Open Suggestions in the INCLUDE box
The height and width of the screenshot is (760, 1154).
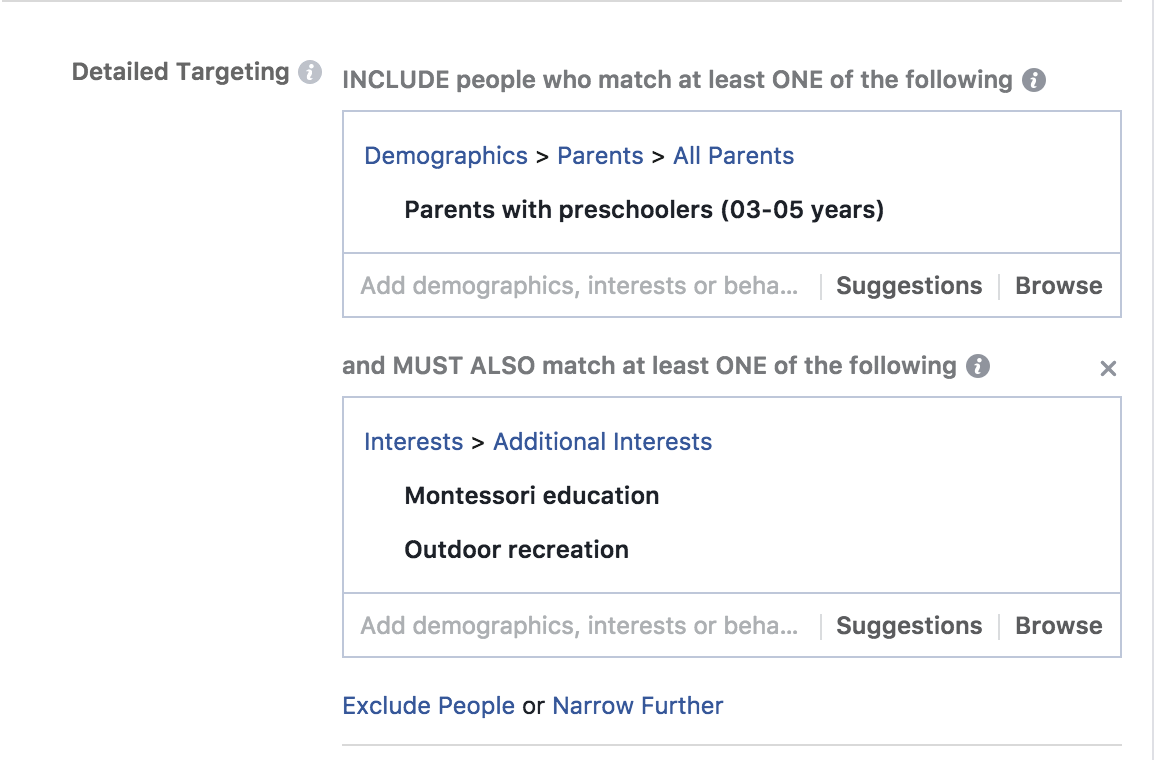[909, 286]
